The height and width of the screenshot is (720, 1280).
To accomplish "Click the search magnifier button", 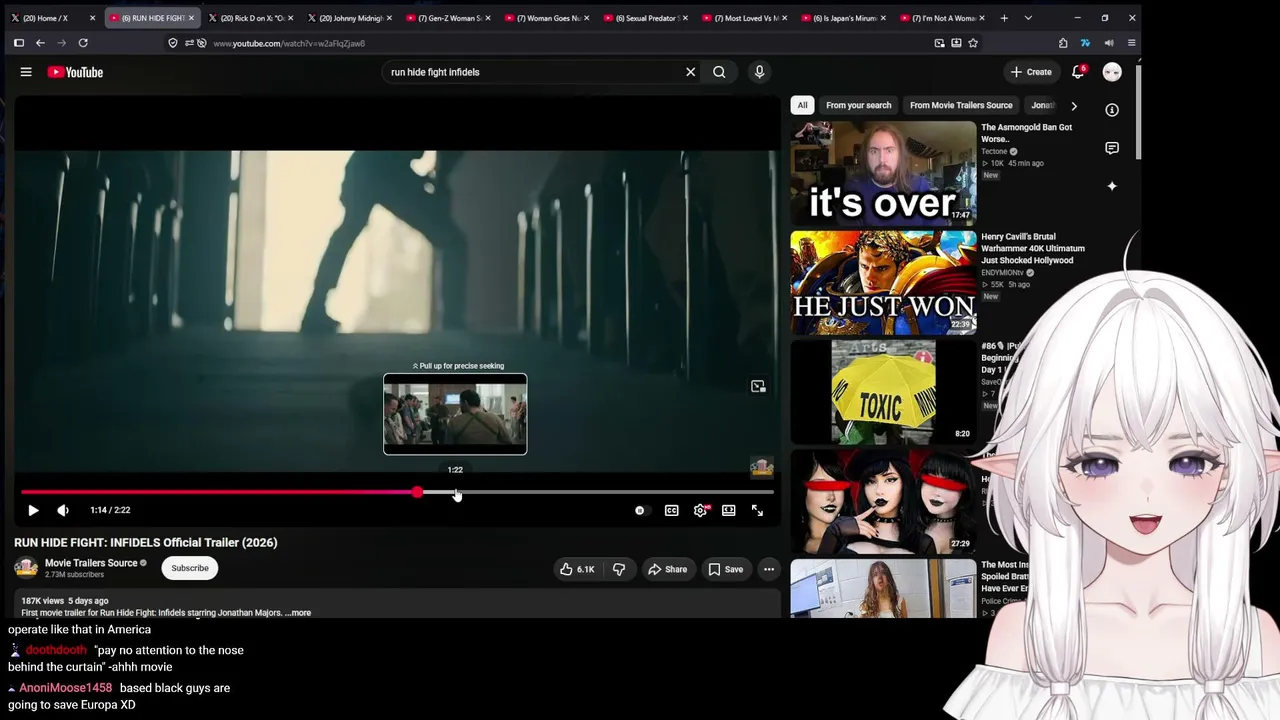I will click(x=719, y=72).
